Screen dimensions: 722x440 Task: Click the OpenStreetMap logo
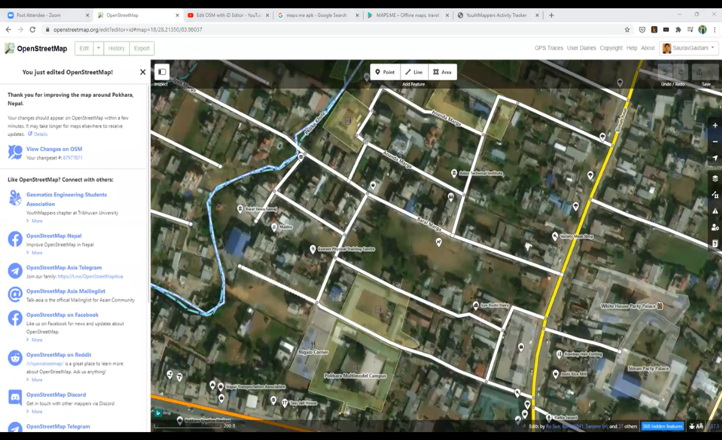coord(36,48)
